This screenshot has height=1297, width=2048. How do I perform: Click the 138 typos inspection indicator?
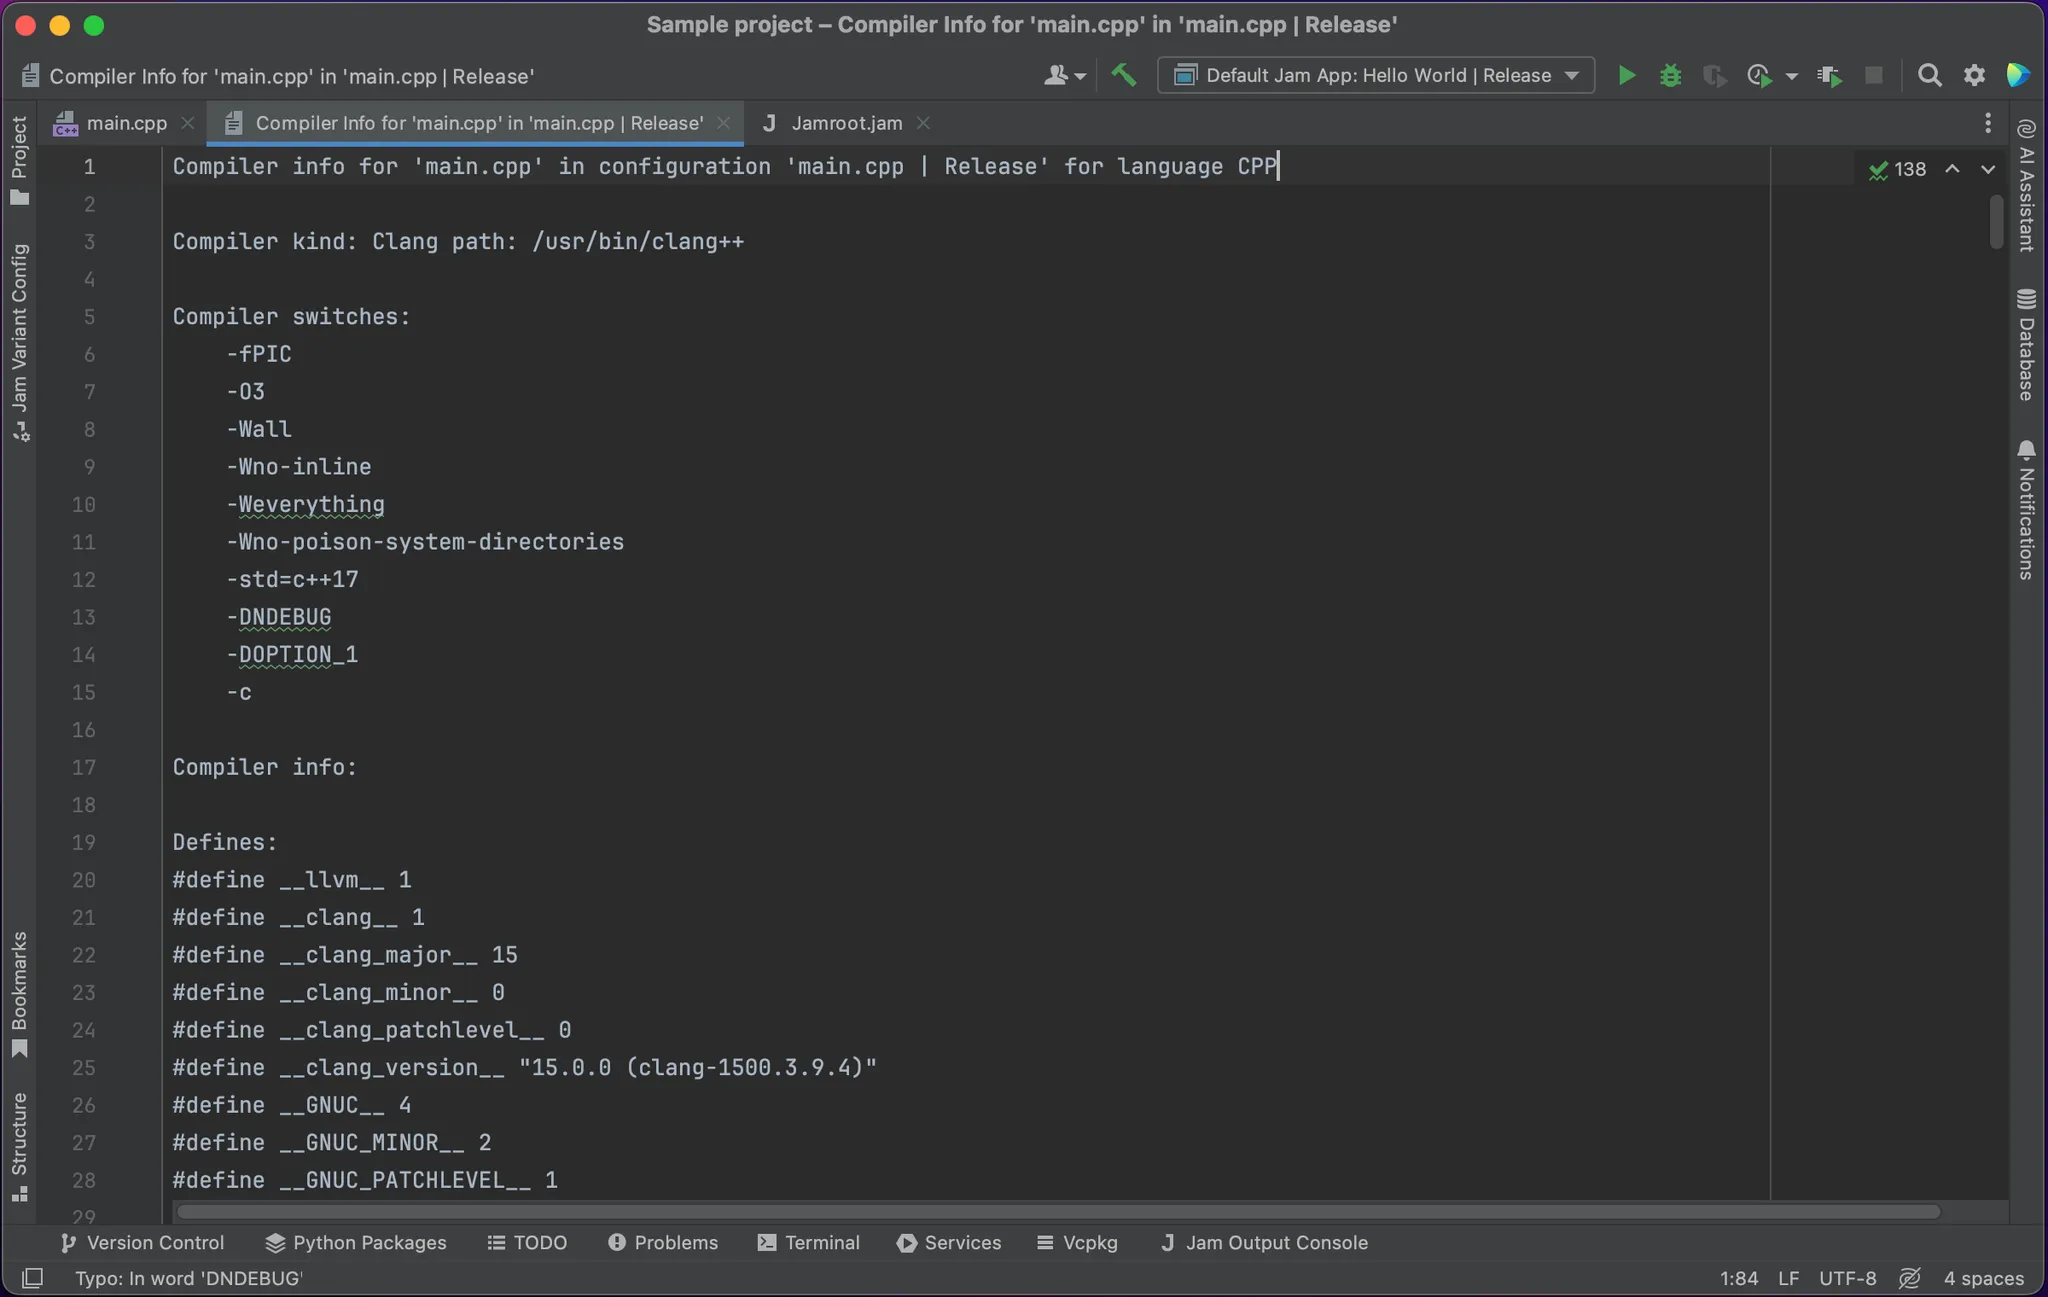[1897, 169]
